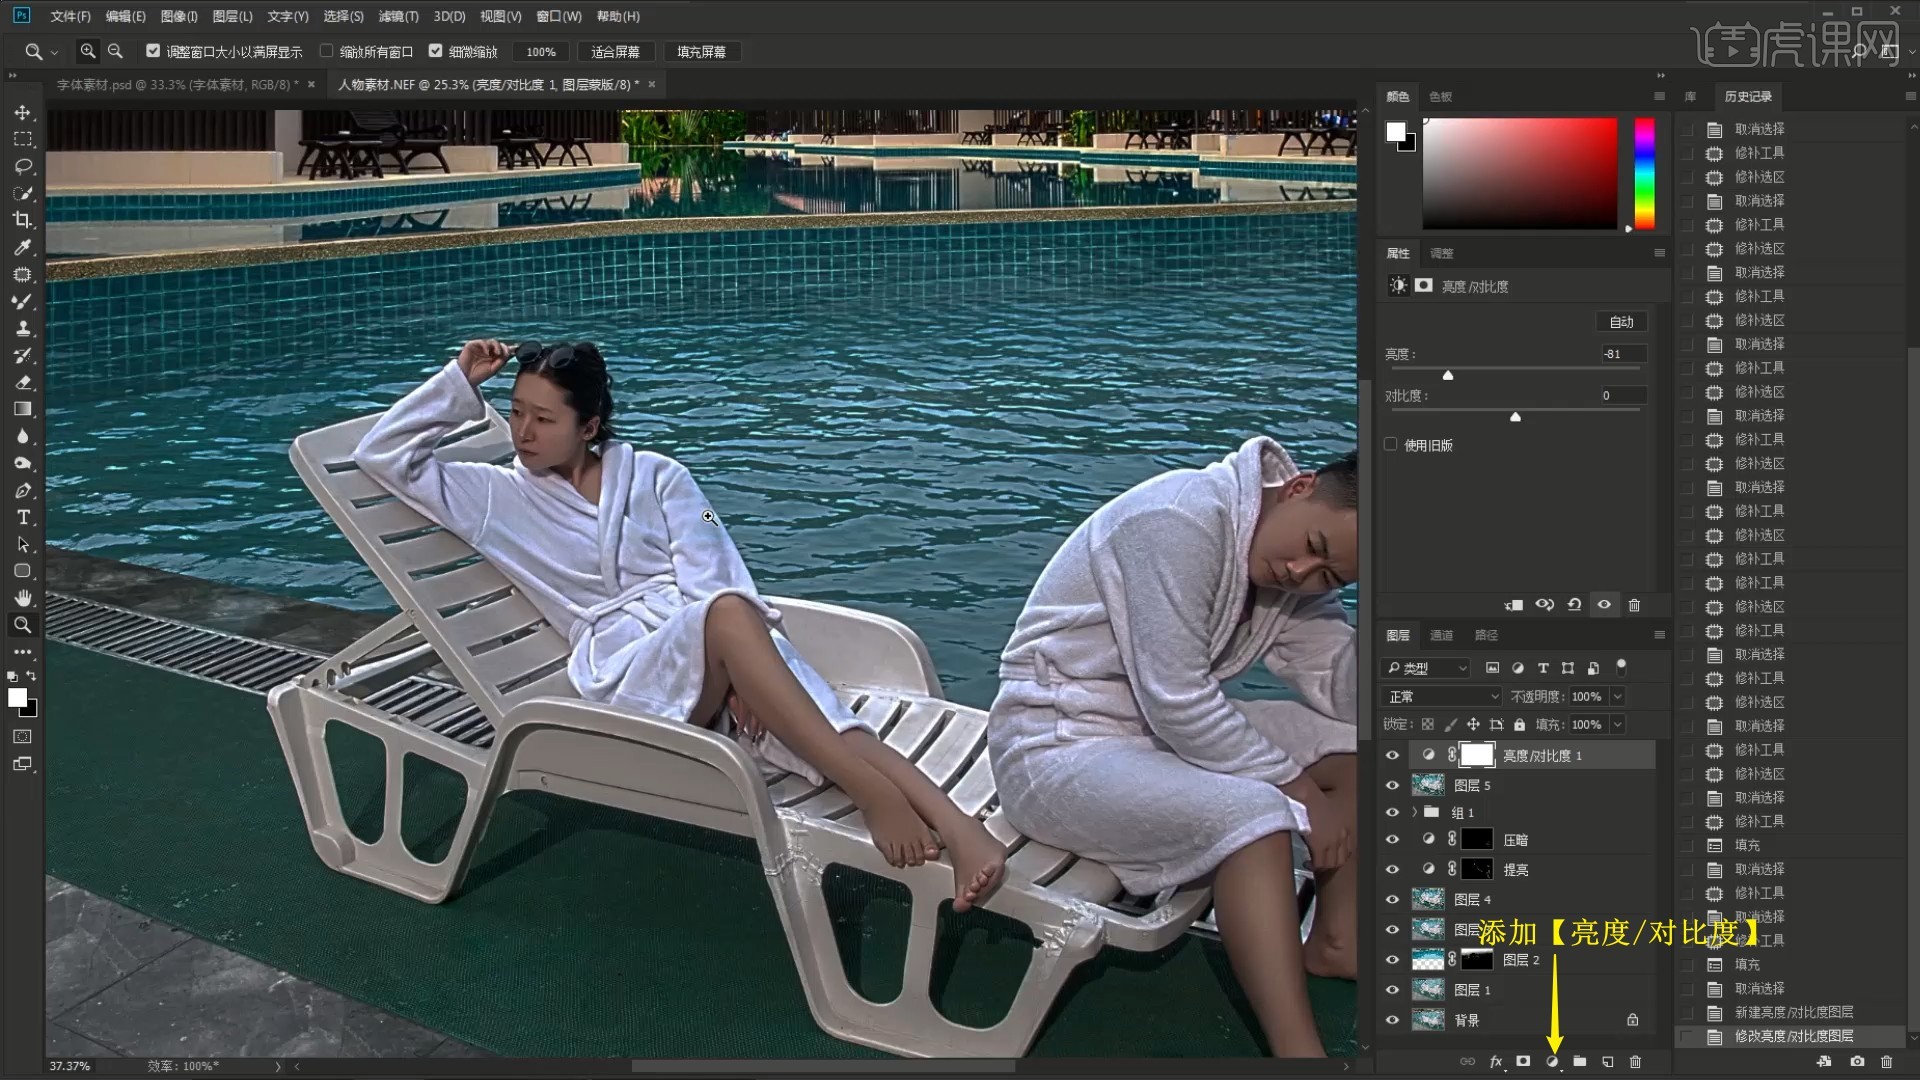The width and height of the screenshot is (1920, 1080).
Task: Open the 滤镜(T) menu
Action: point(398,16)
